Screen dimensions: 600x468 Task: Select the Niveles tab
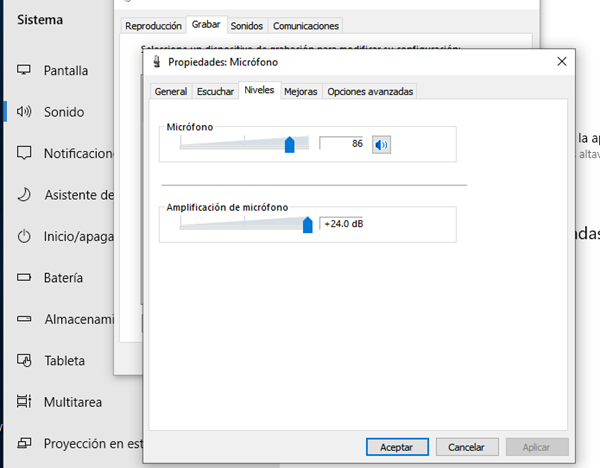pos(259,90)
